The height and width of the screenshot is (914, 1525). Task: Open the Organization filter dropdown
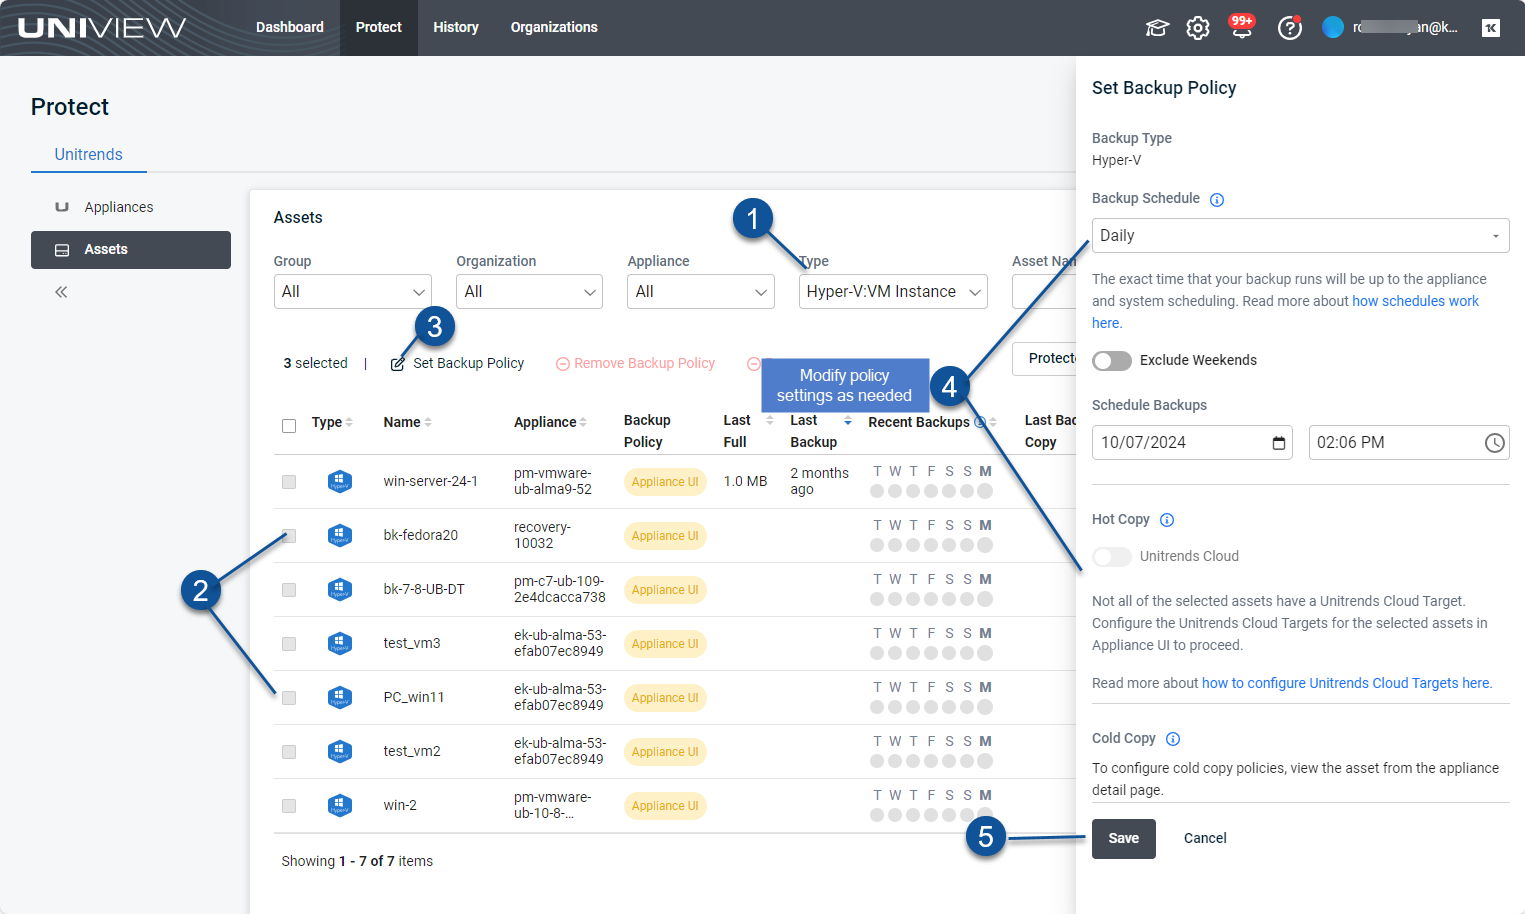pos(529,292)
